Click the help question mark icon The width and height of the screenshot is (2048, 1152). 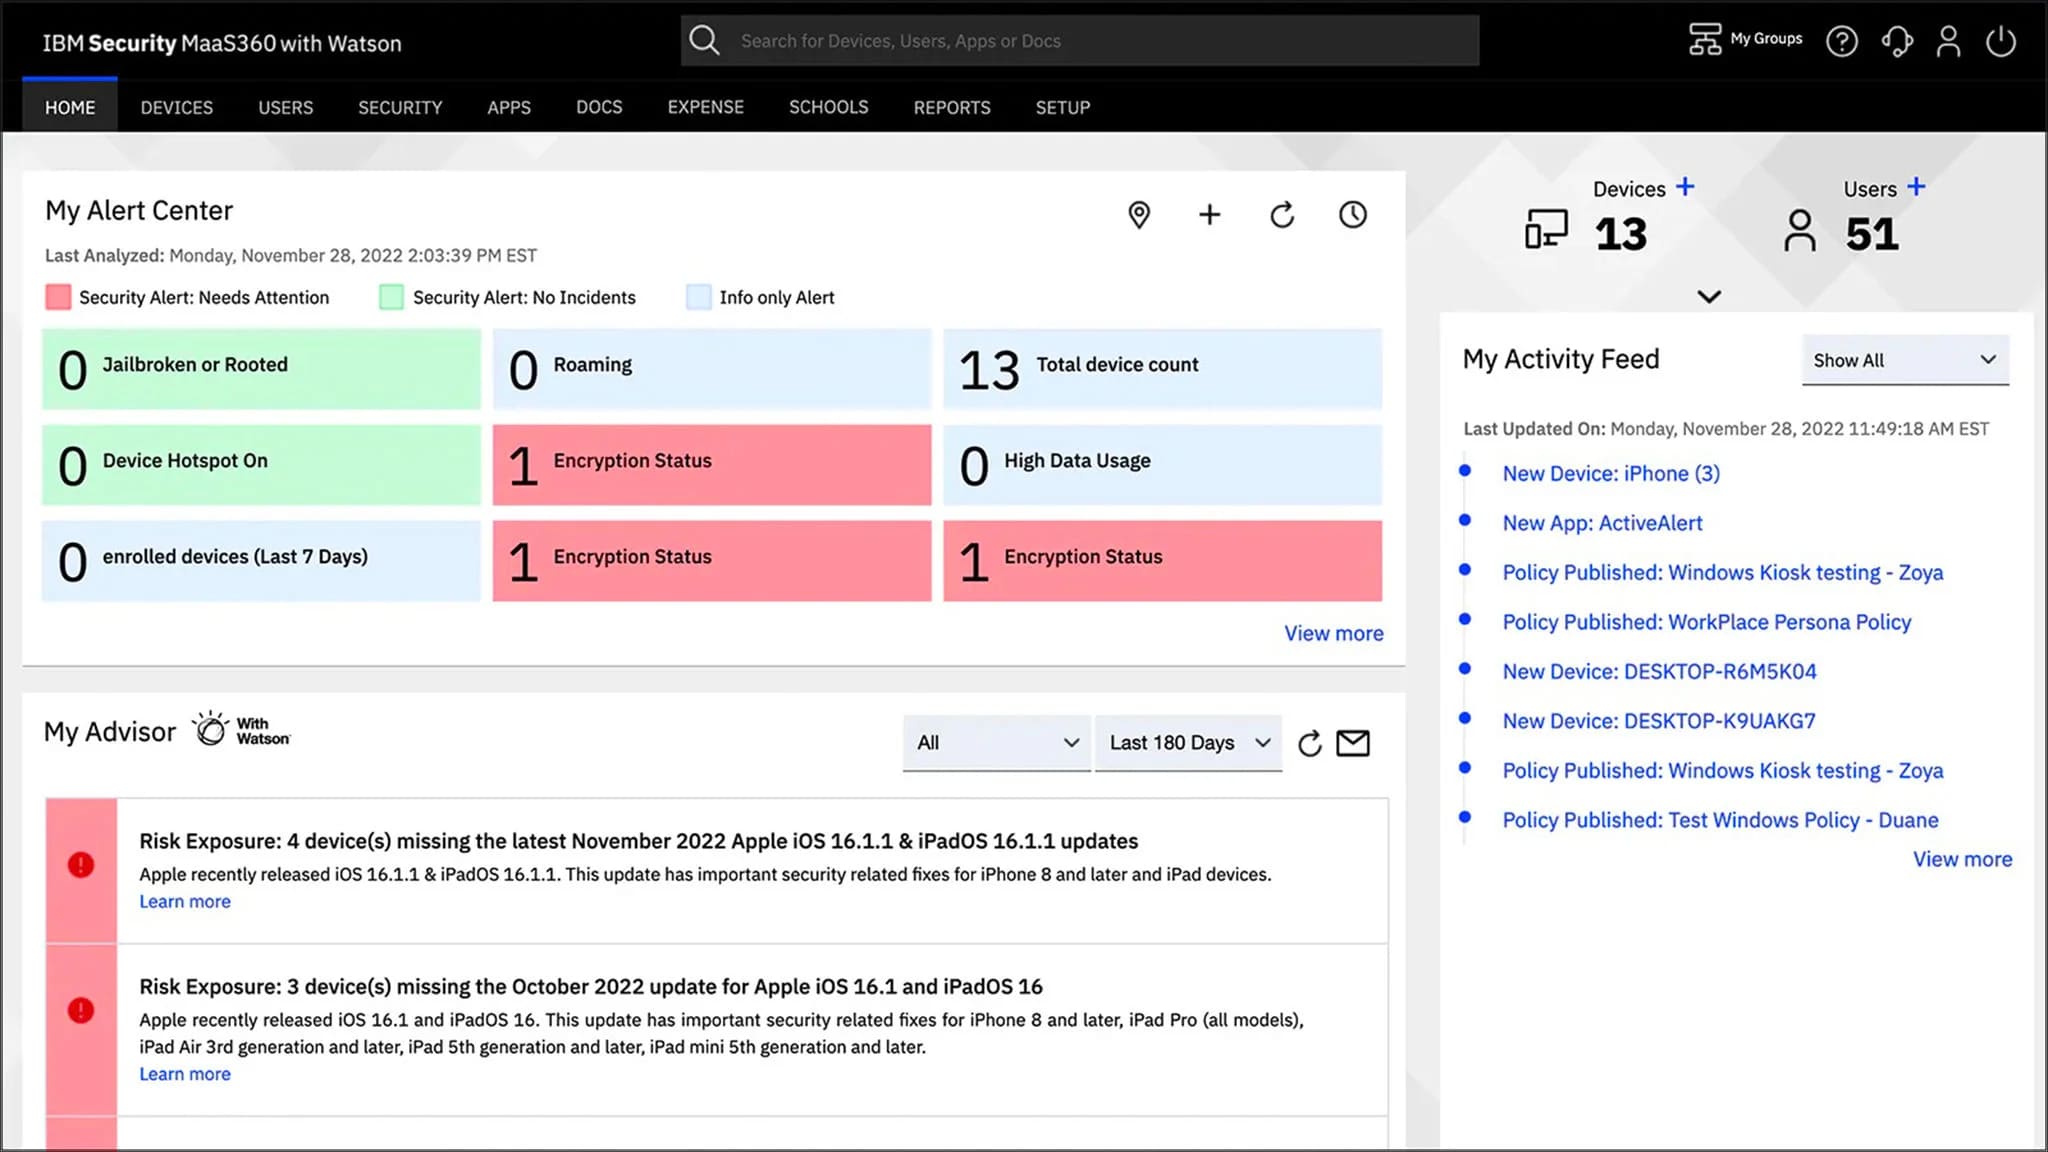(x=1842, y=41)
